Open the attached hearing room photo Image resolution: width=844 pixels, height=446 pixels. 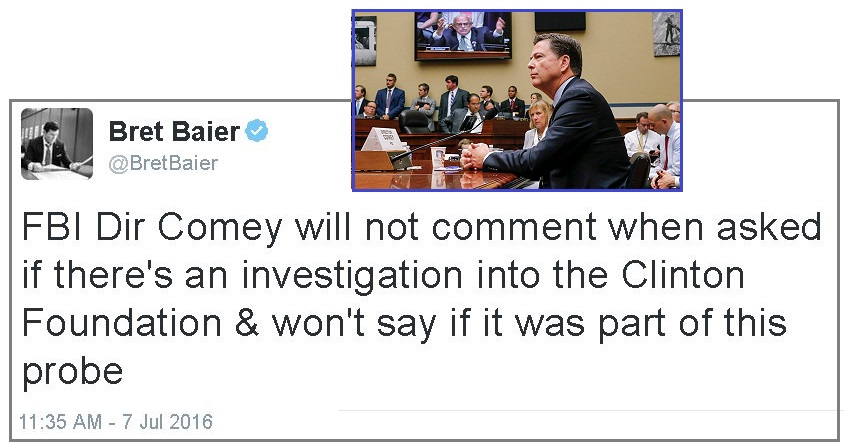516,100
